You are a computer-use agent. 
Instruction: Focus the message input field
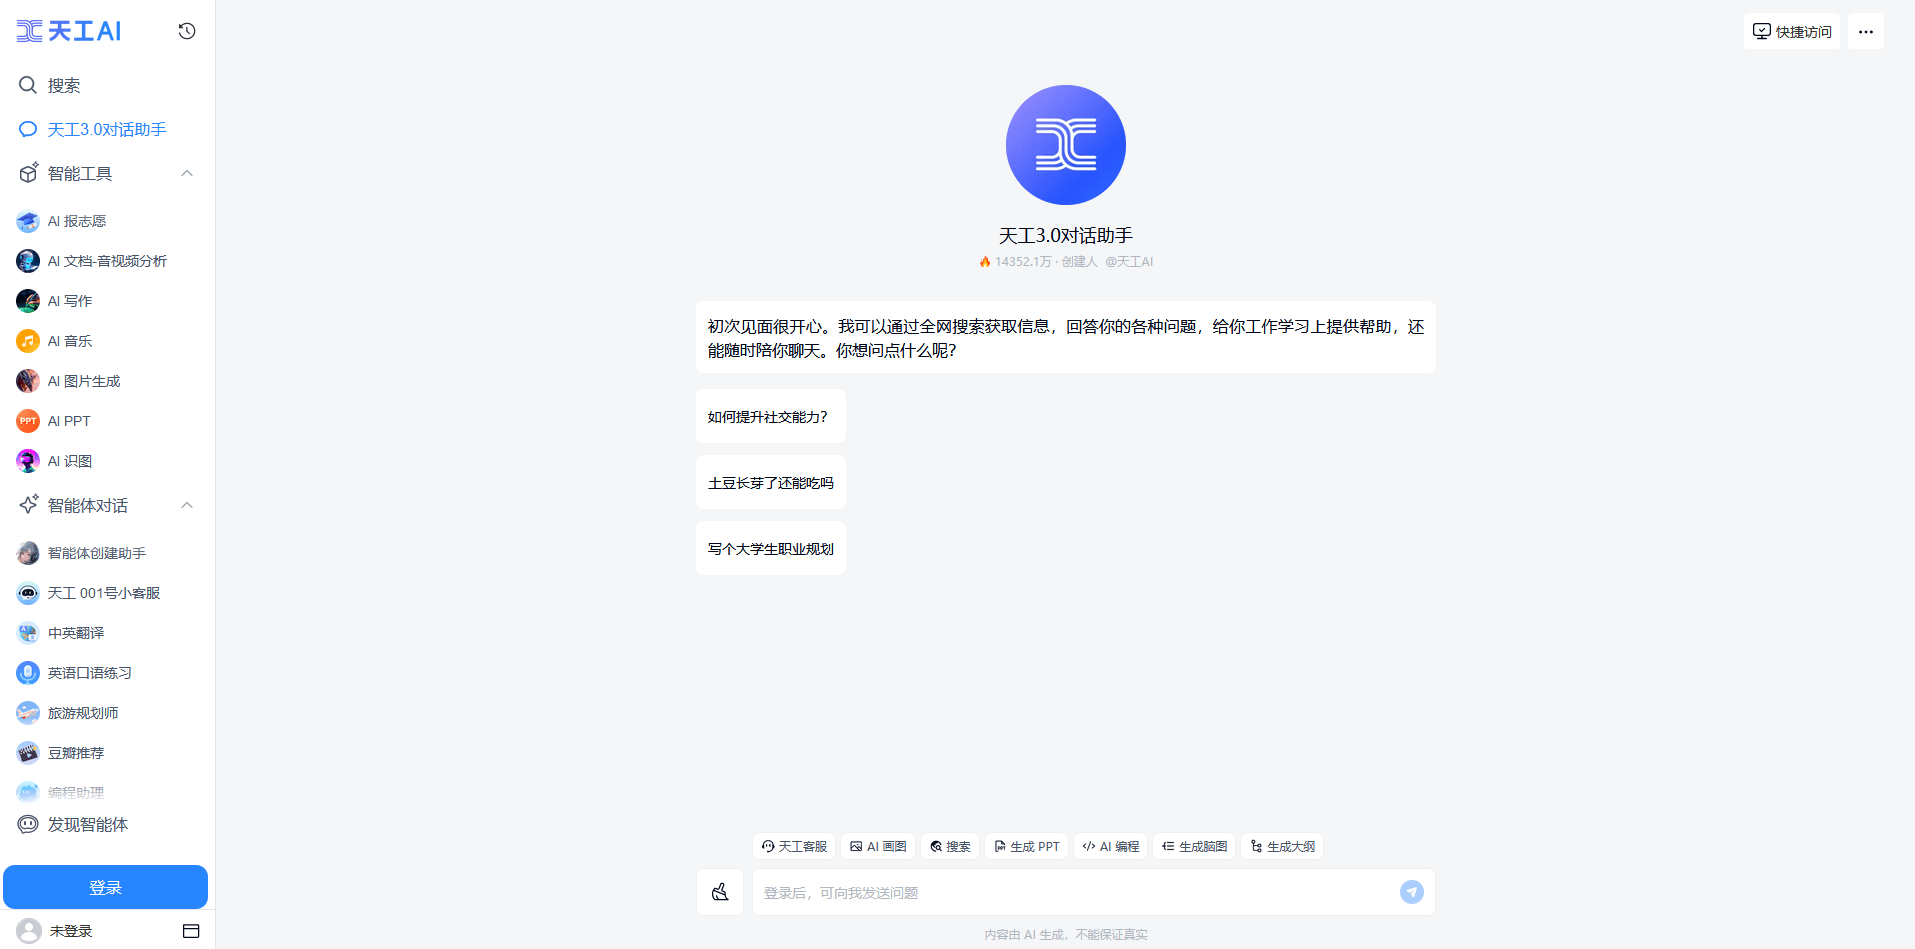tap(1075, 892)
